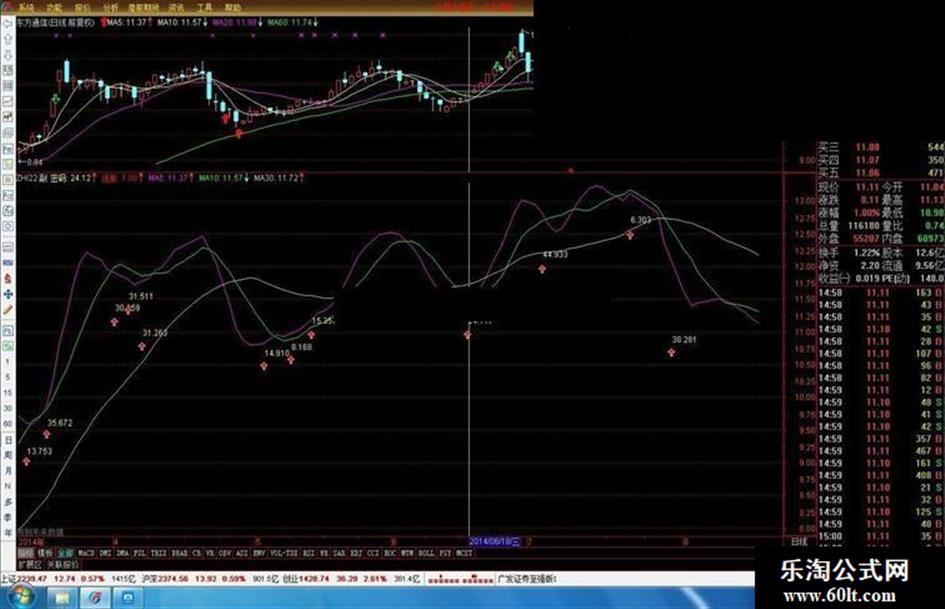
Task: Click the red signal arrow labeled 35.672
Action: [x=46, y=434]
